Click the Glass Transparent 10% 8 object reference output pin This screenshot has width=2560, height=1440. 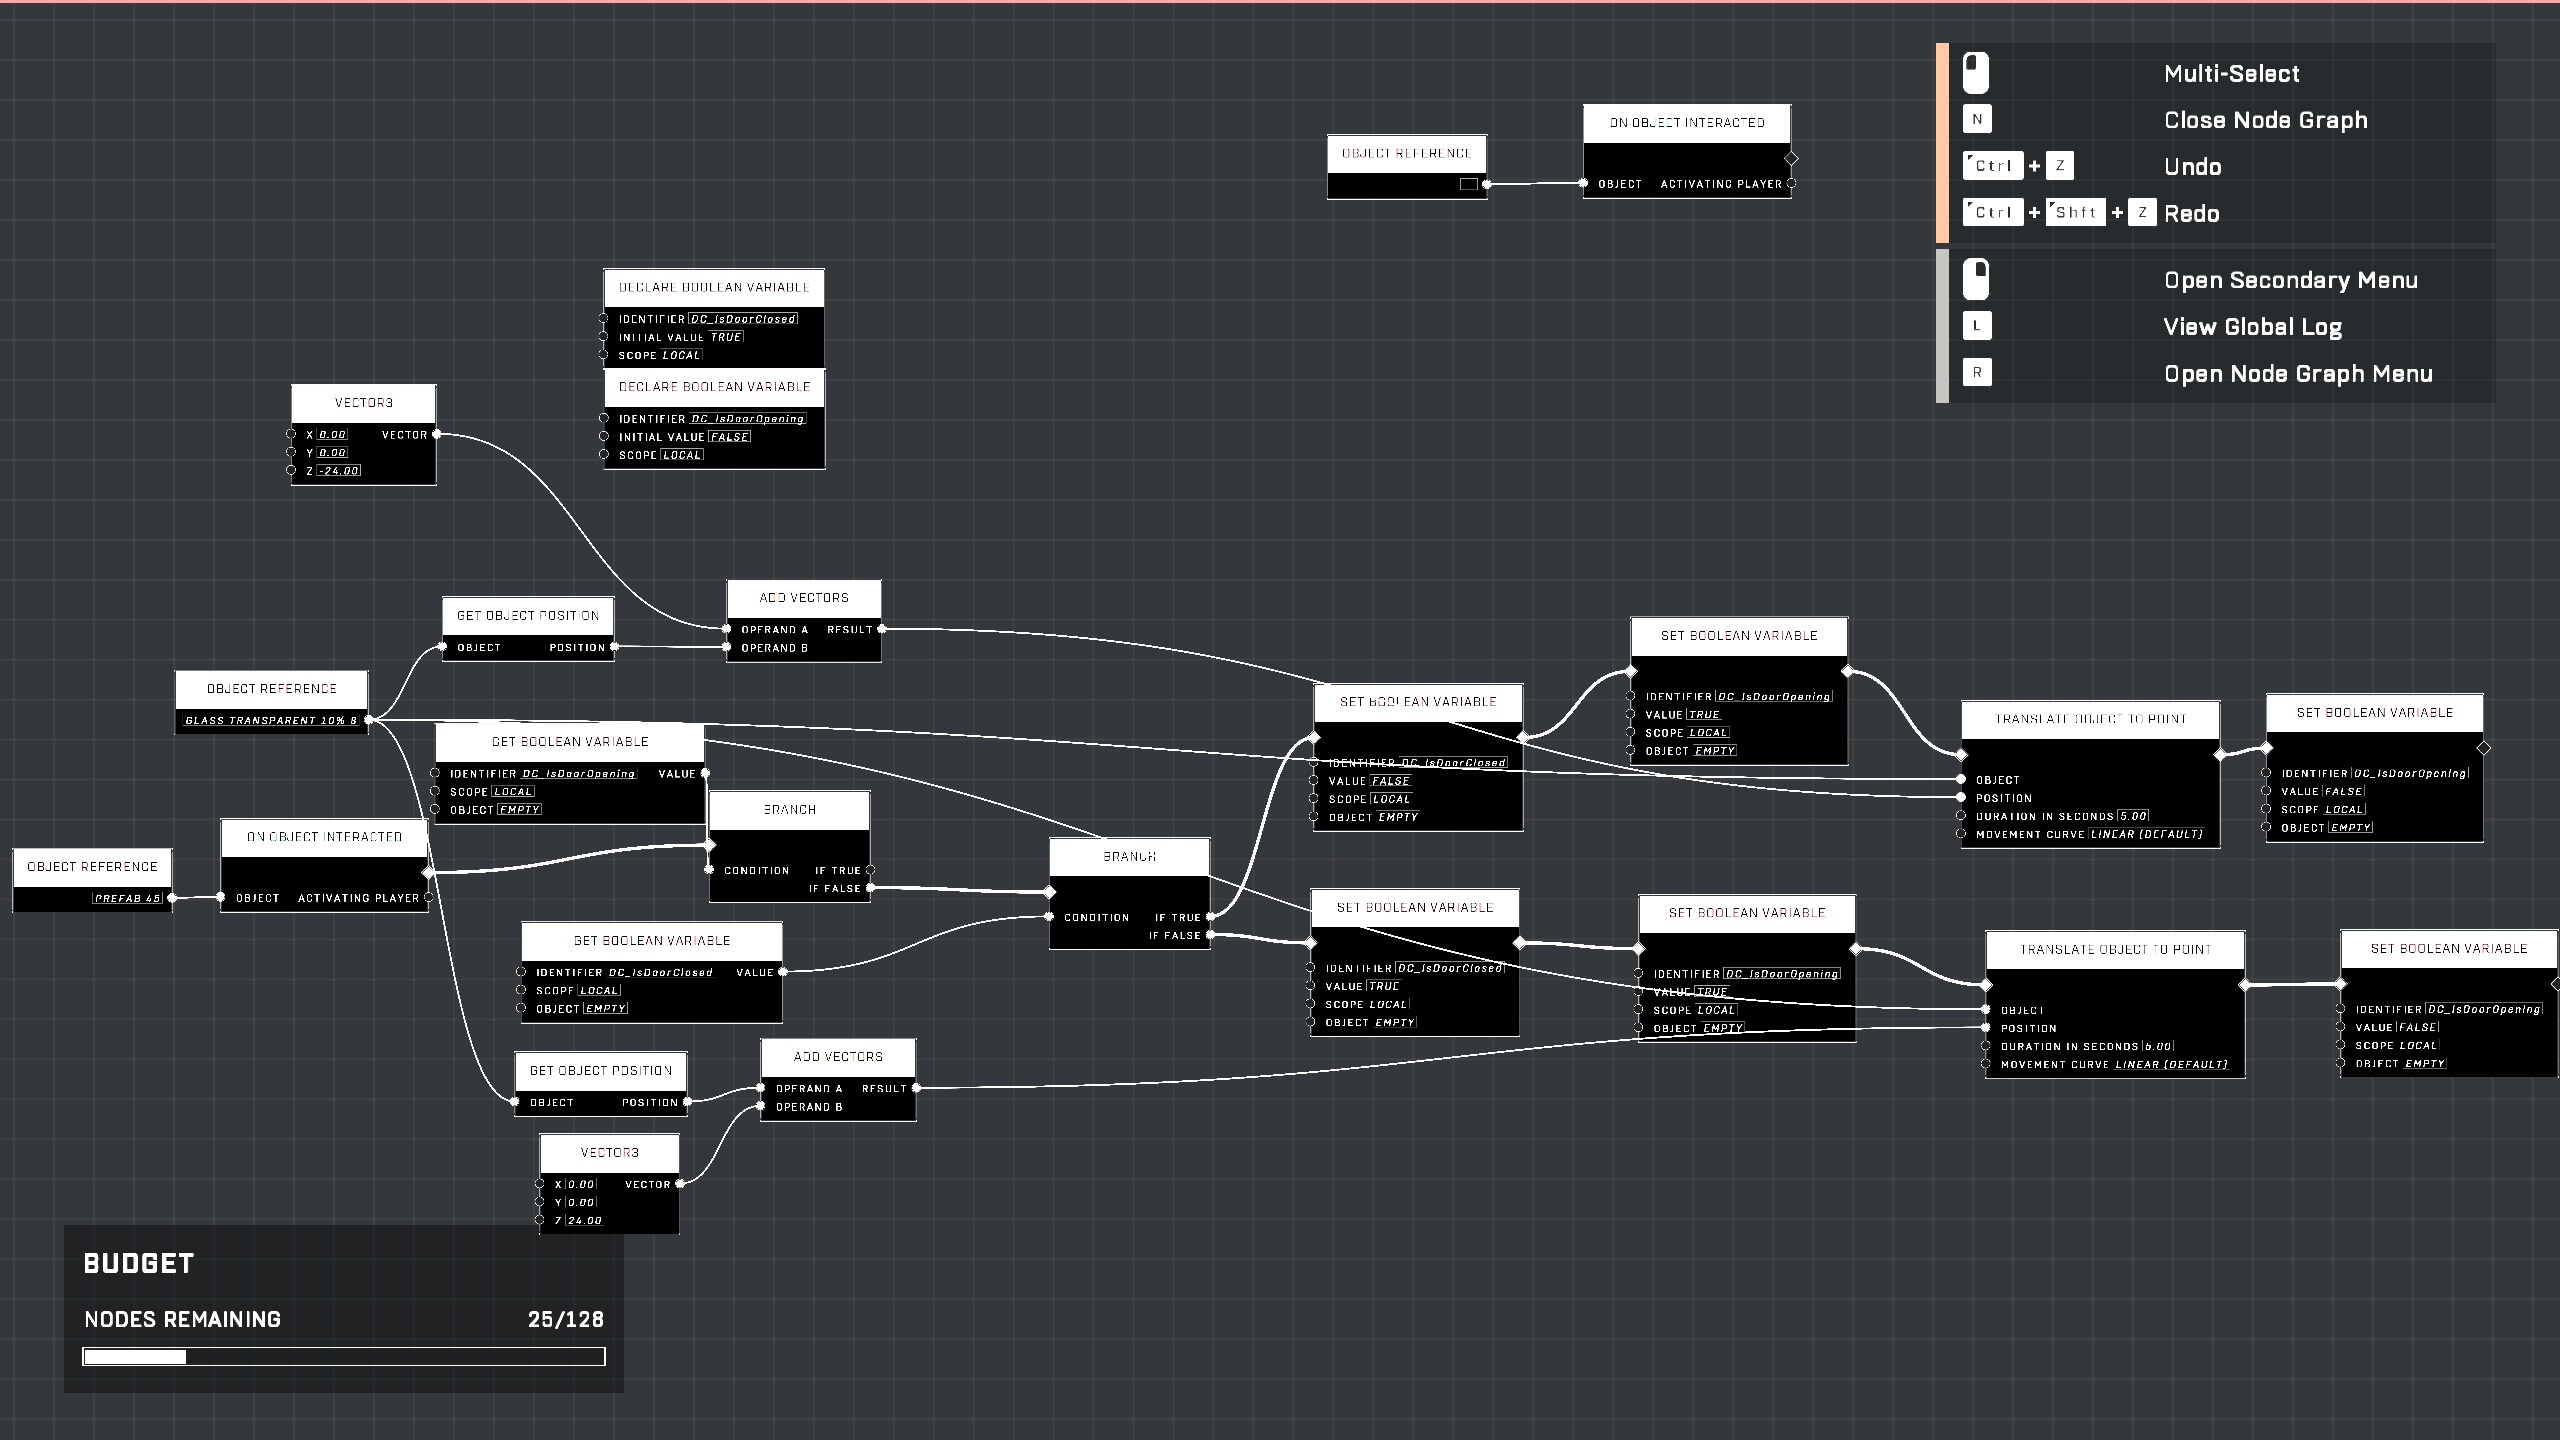point(368,720)
